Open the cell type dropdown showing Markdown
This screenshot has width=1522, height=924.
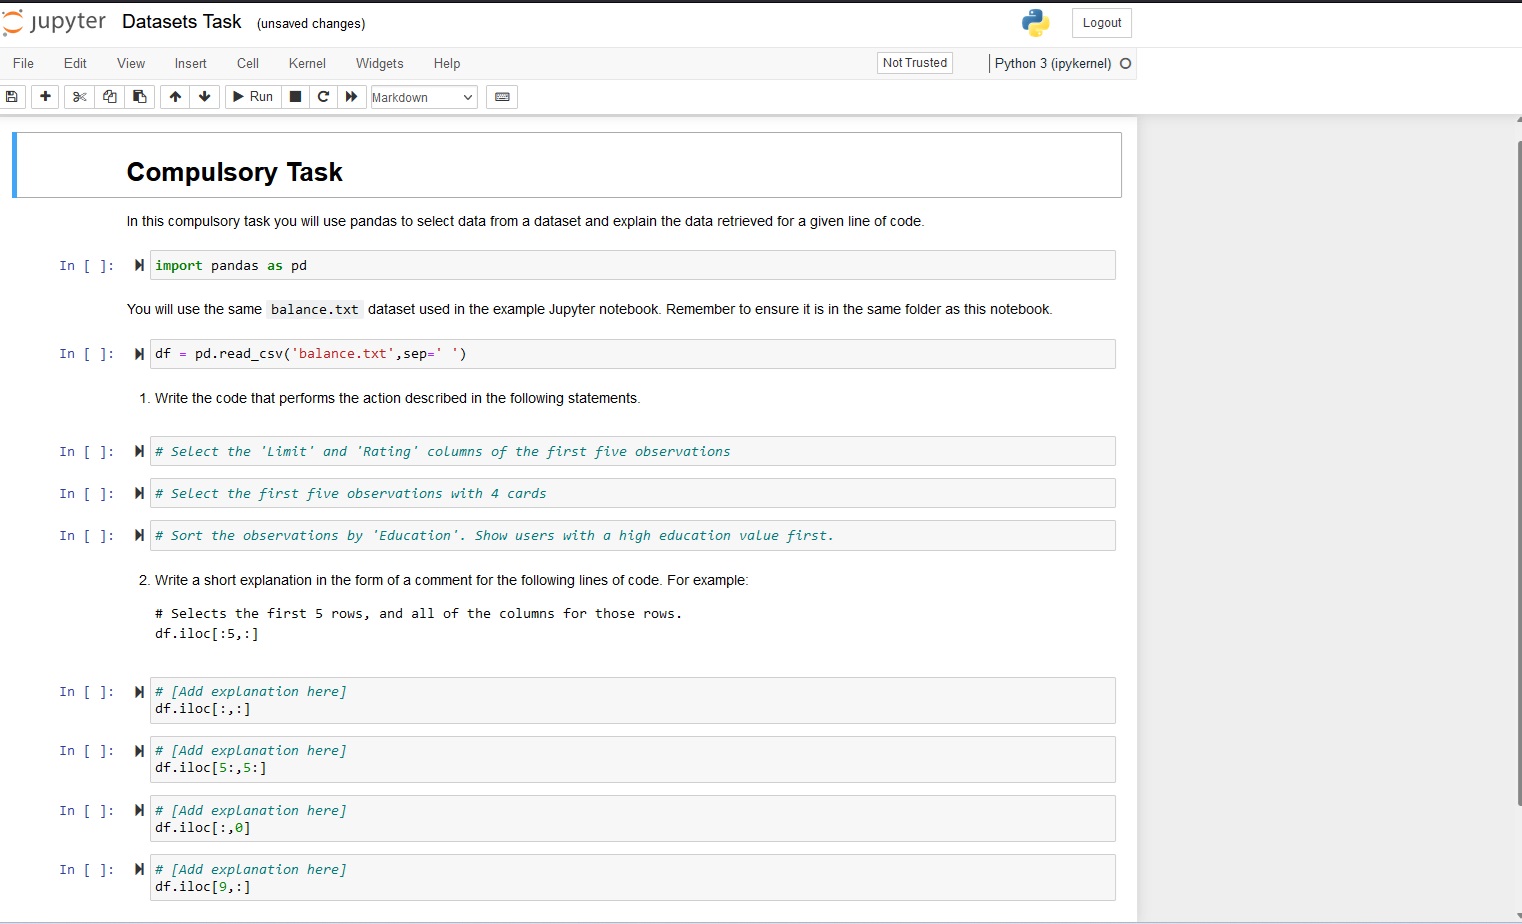[x=422, y=97]
